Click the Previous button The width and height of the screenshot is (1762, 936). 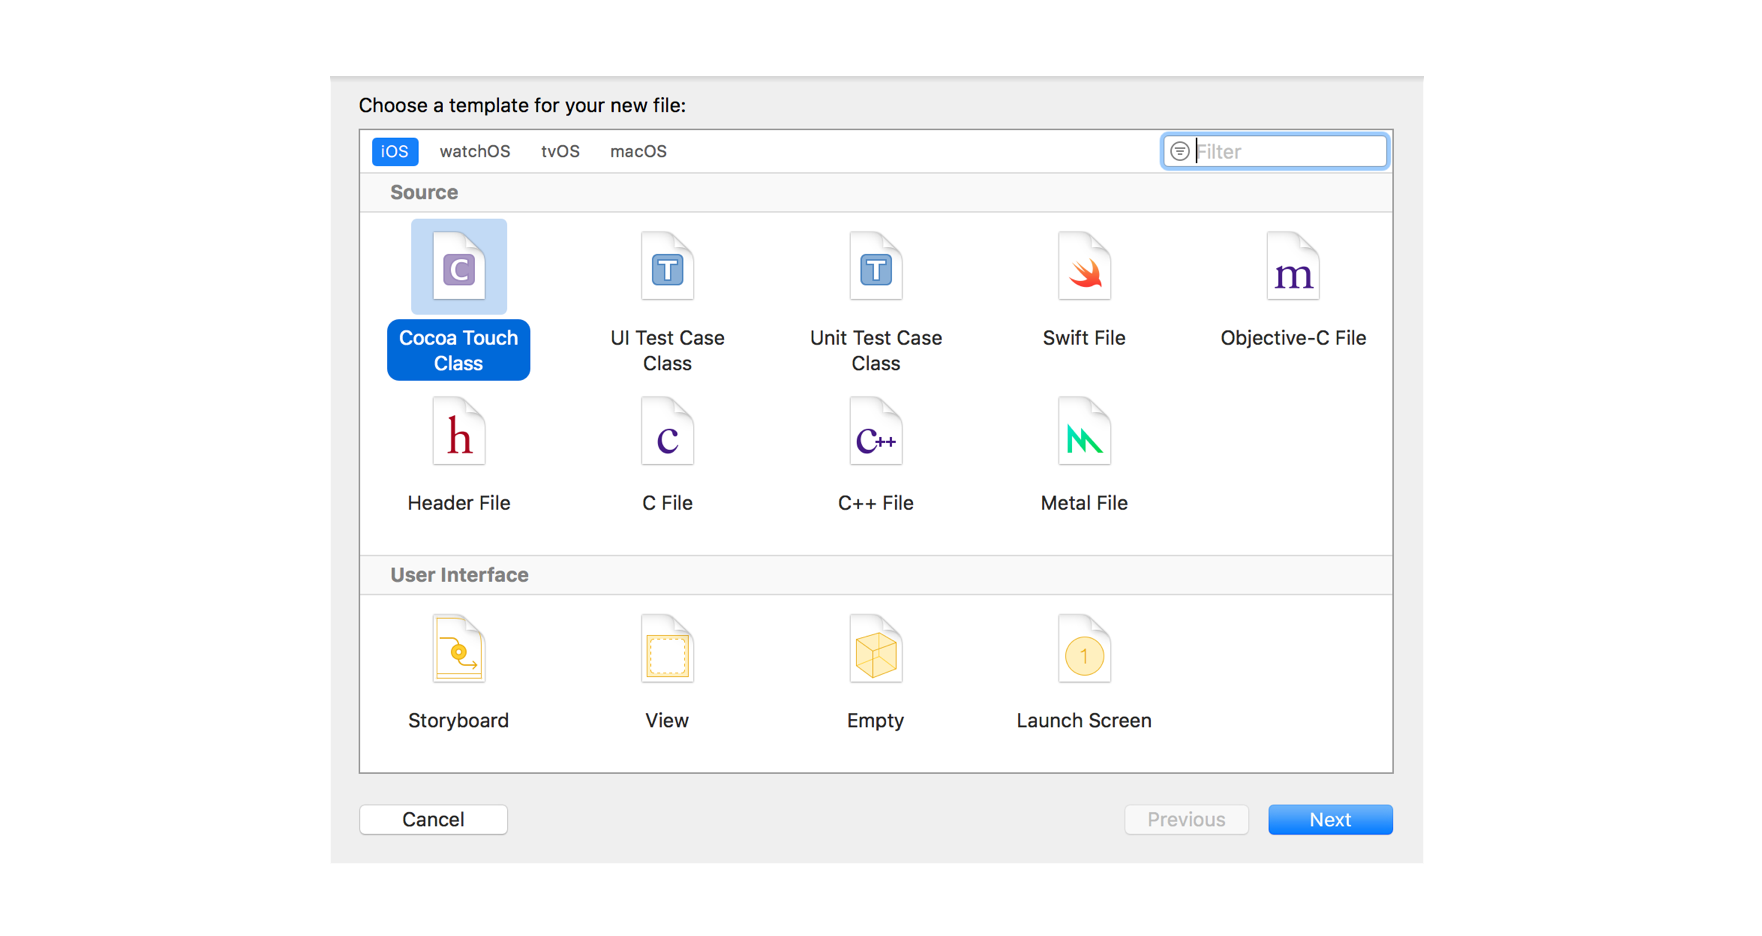pos(1186,819)
